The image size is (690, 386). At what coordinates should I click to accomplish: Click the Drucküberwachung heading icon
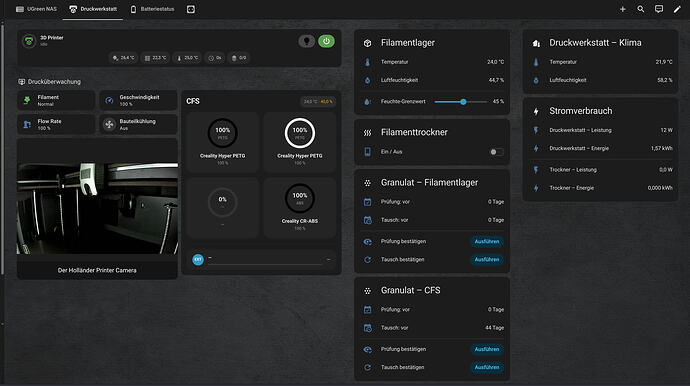pyautogui.click(x=22, y=81)
